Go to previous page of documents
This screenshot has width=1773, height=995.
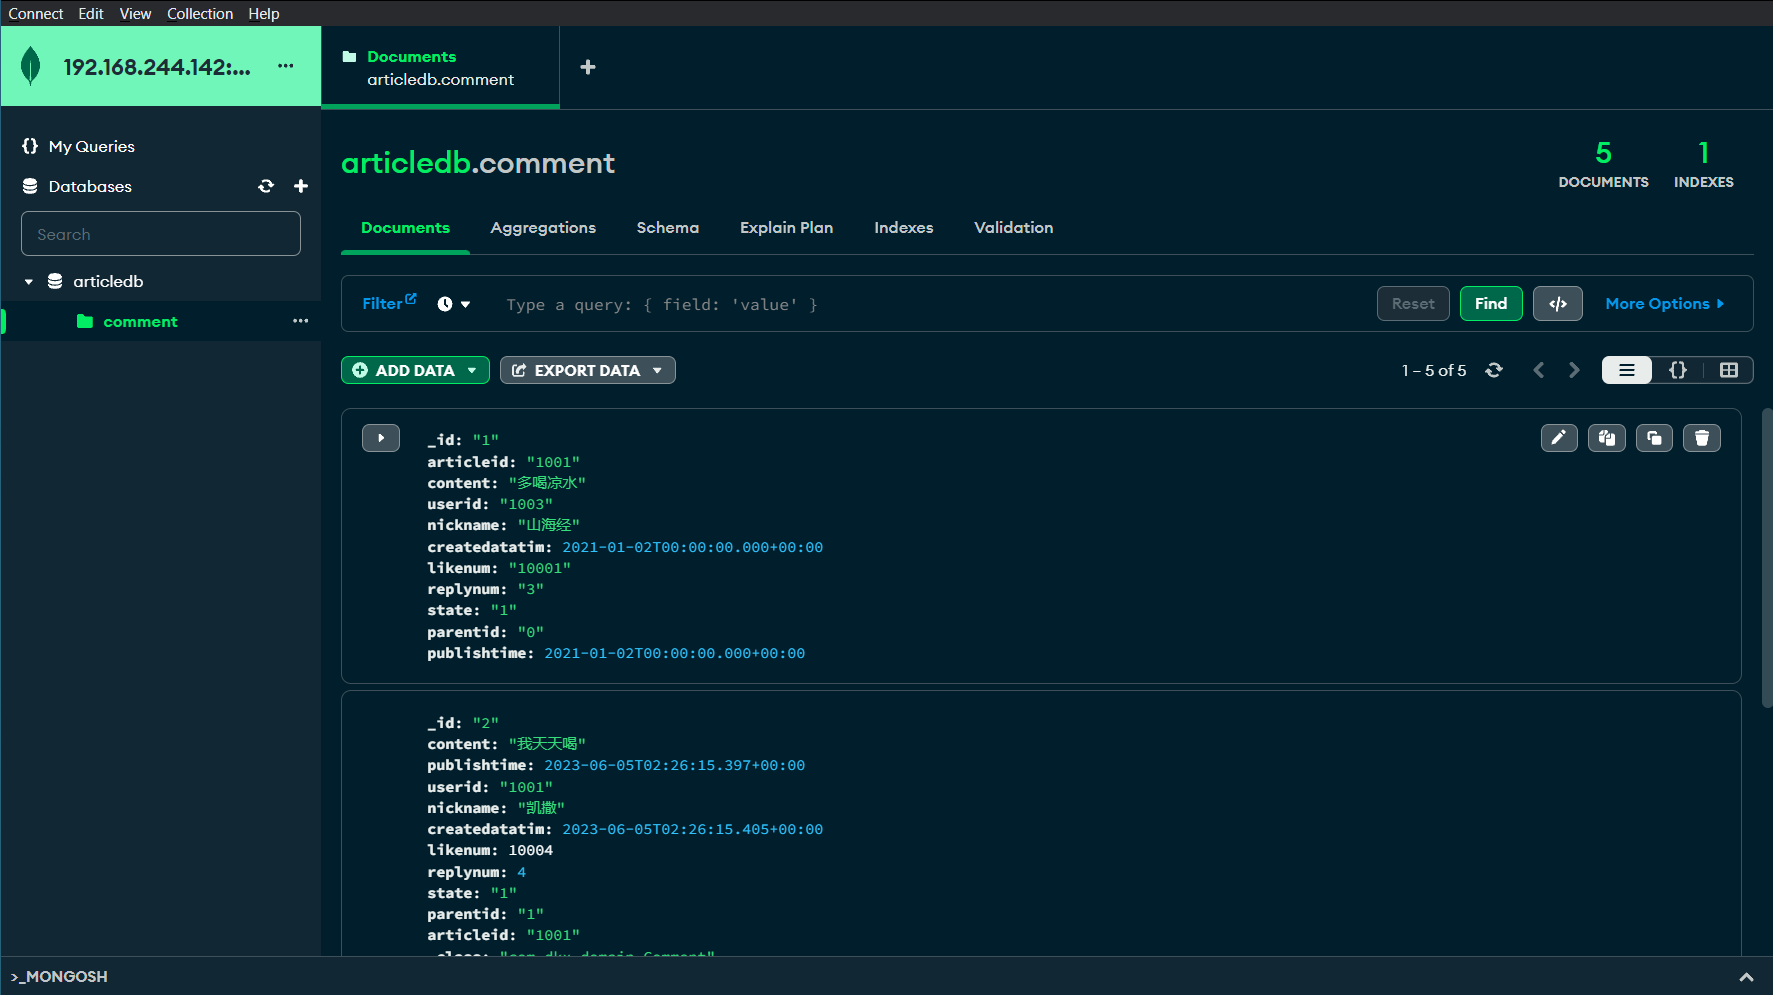pyautogui.click(x=1539, y=370)
